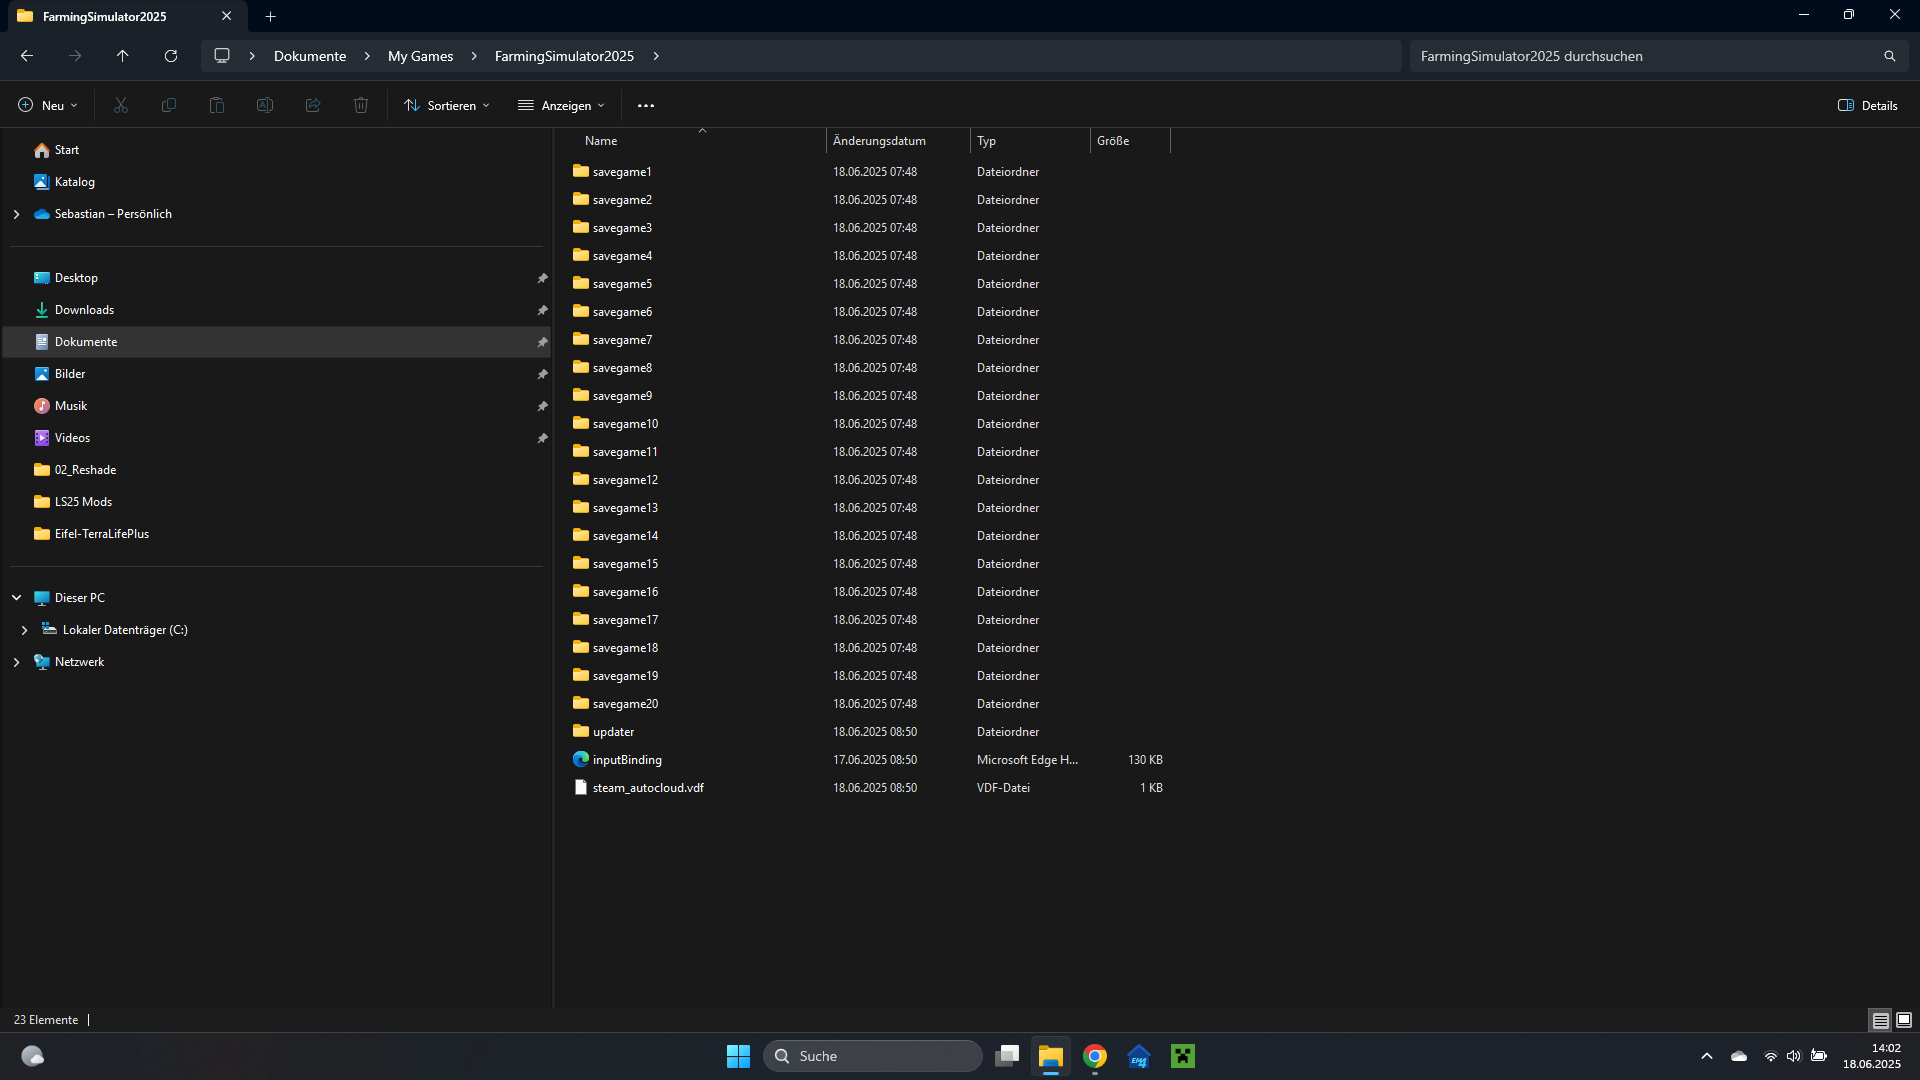The width and height of the screenshot is (1920, 1080).
Task: Click the Cut scissors icon in toolbar
Action: [121, 105]
